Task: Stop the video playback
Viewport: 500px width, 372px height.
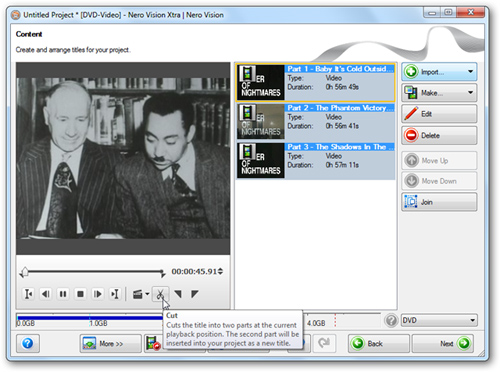Action: click(80, 294)
